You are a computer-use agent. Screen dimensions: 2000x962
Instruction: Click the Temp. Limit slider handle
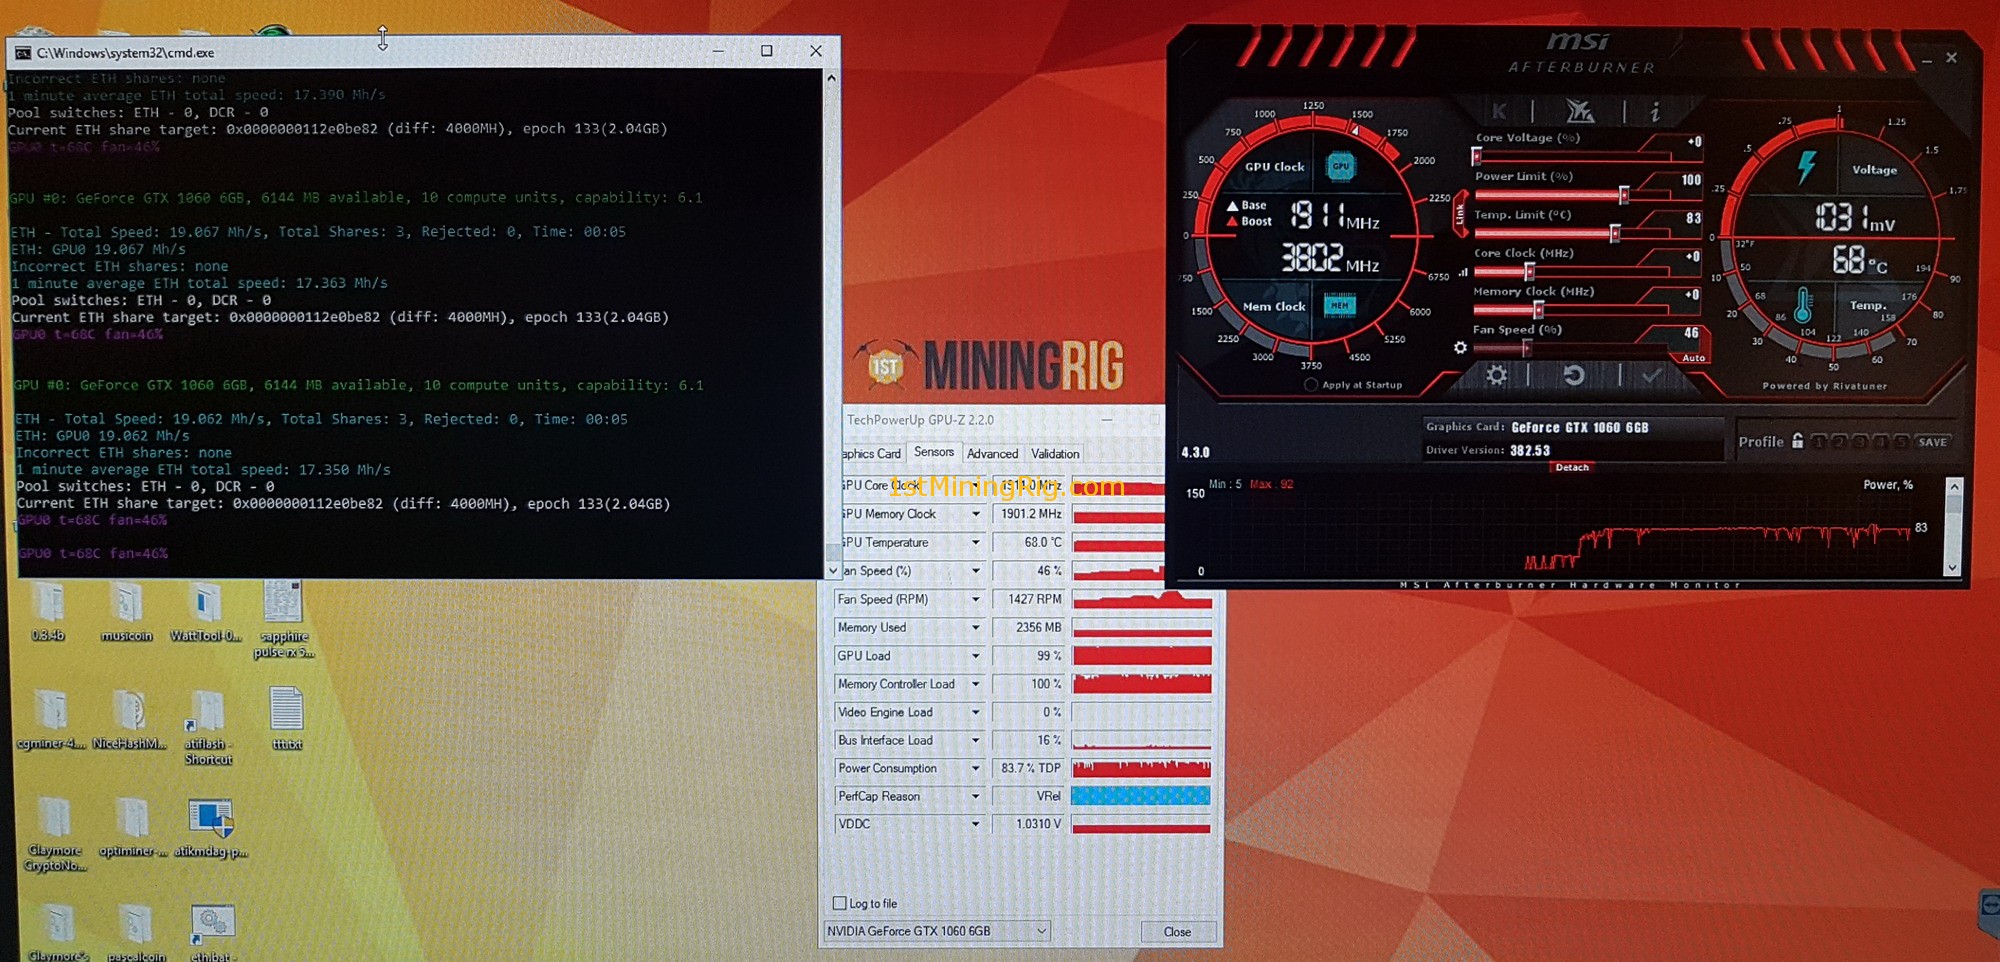(x=1614, y=233)
